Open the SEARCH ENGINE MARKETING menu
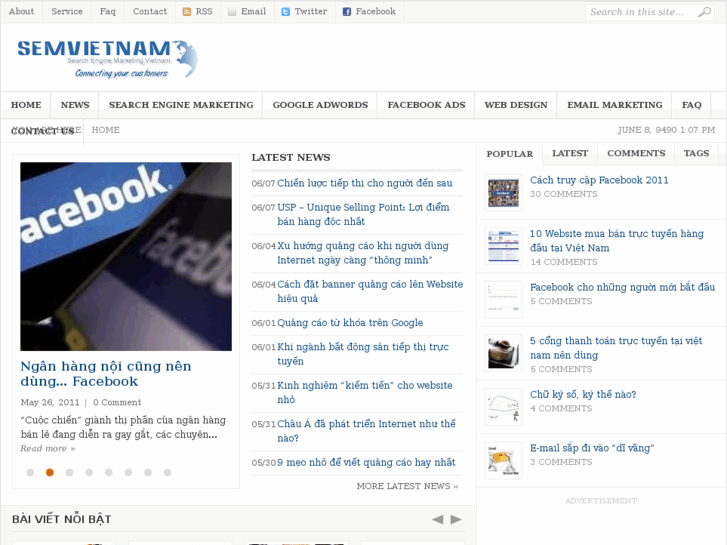Image resolution: width=727 pixels, height=545 pixels. (x=181, y=105)
